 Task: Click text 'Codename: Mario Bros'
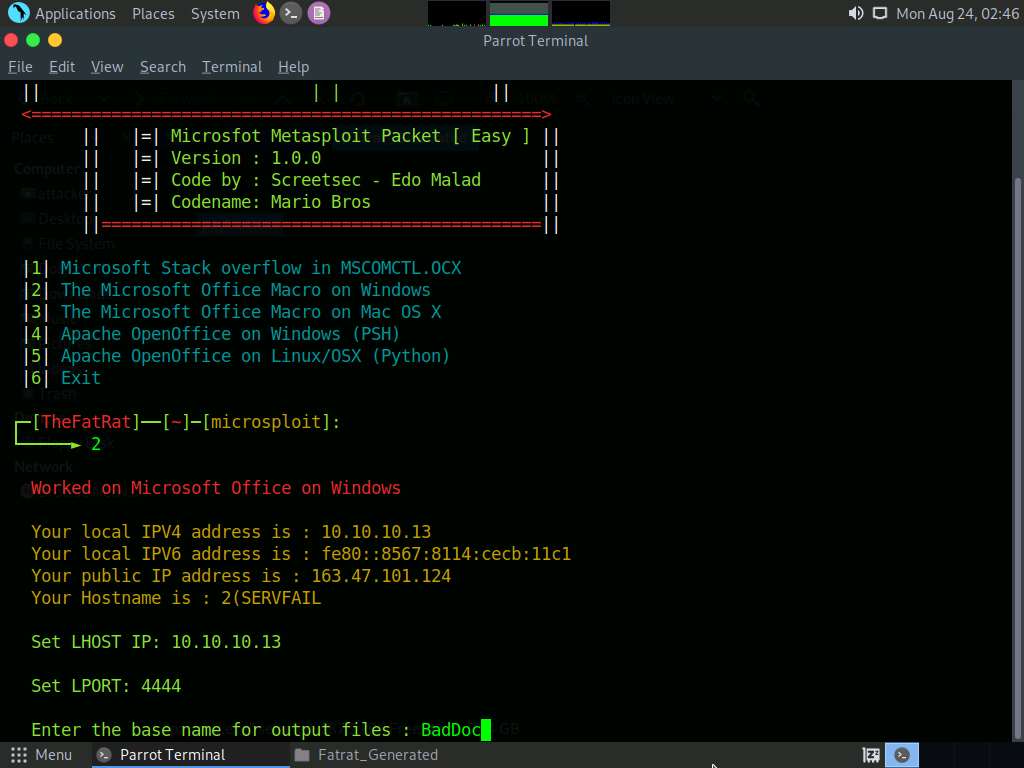[x=270, y=202]
